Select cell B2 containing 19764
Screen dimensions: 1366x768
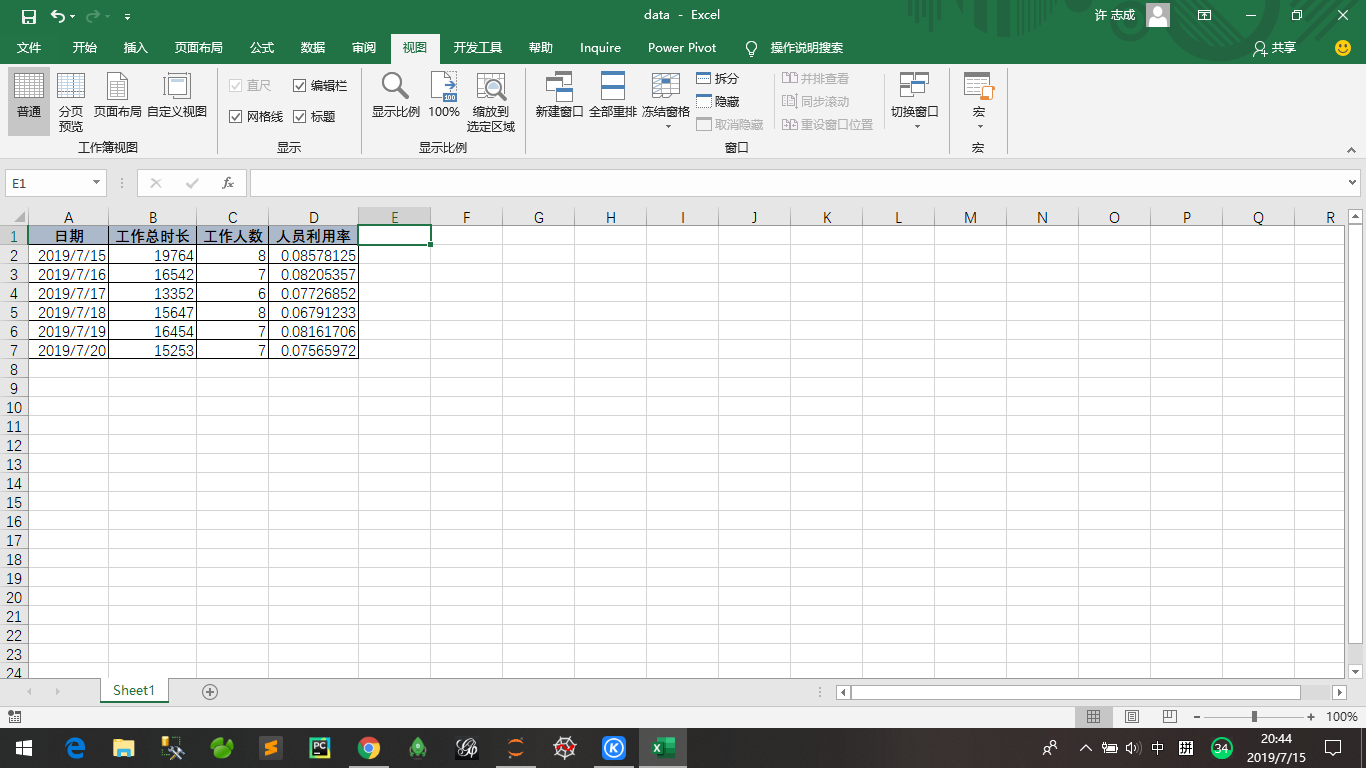coord(153,255)
